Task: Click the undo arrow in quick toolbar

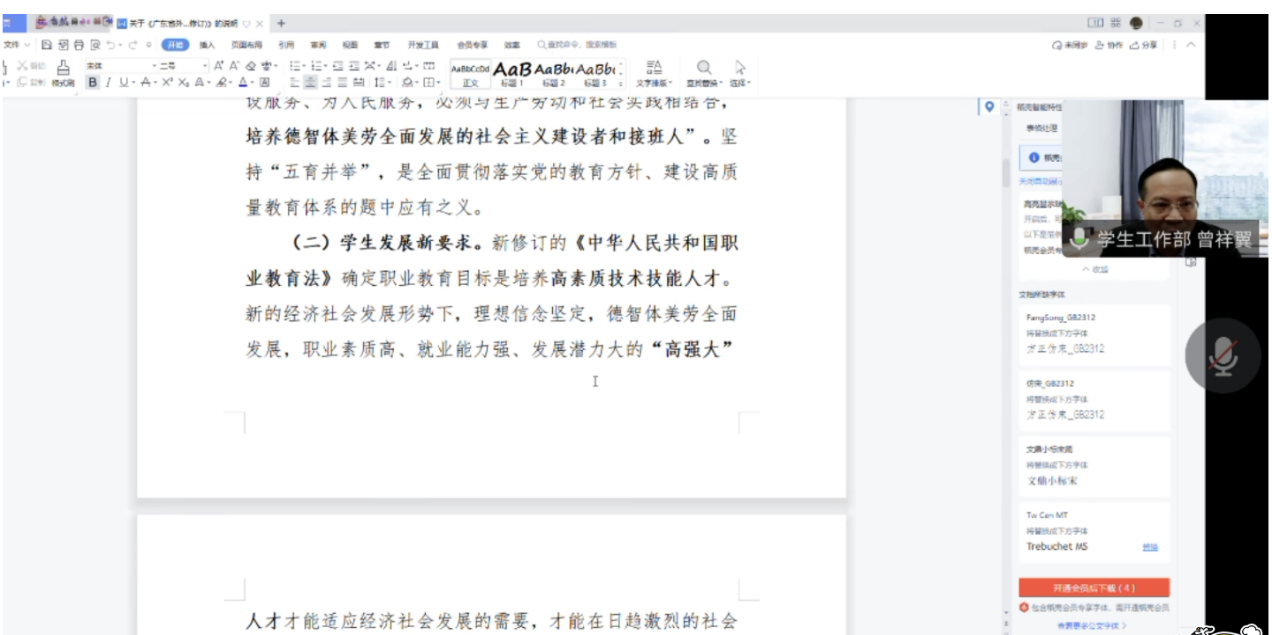Action: (110, 45)
